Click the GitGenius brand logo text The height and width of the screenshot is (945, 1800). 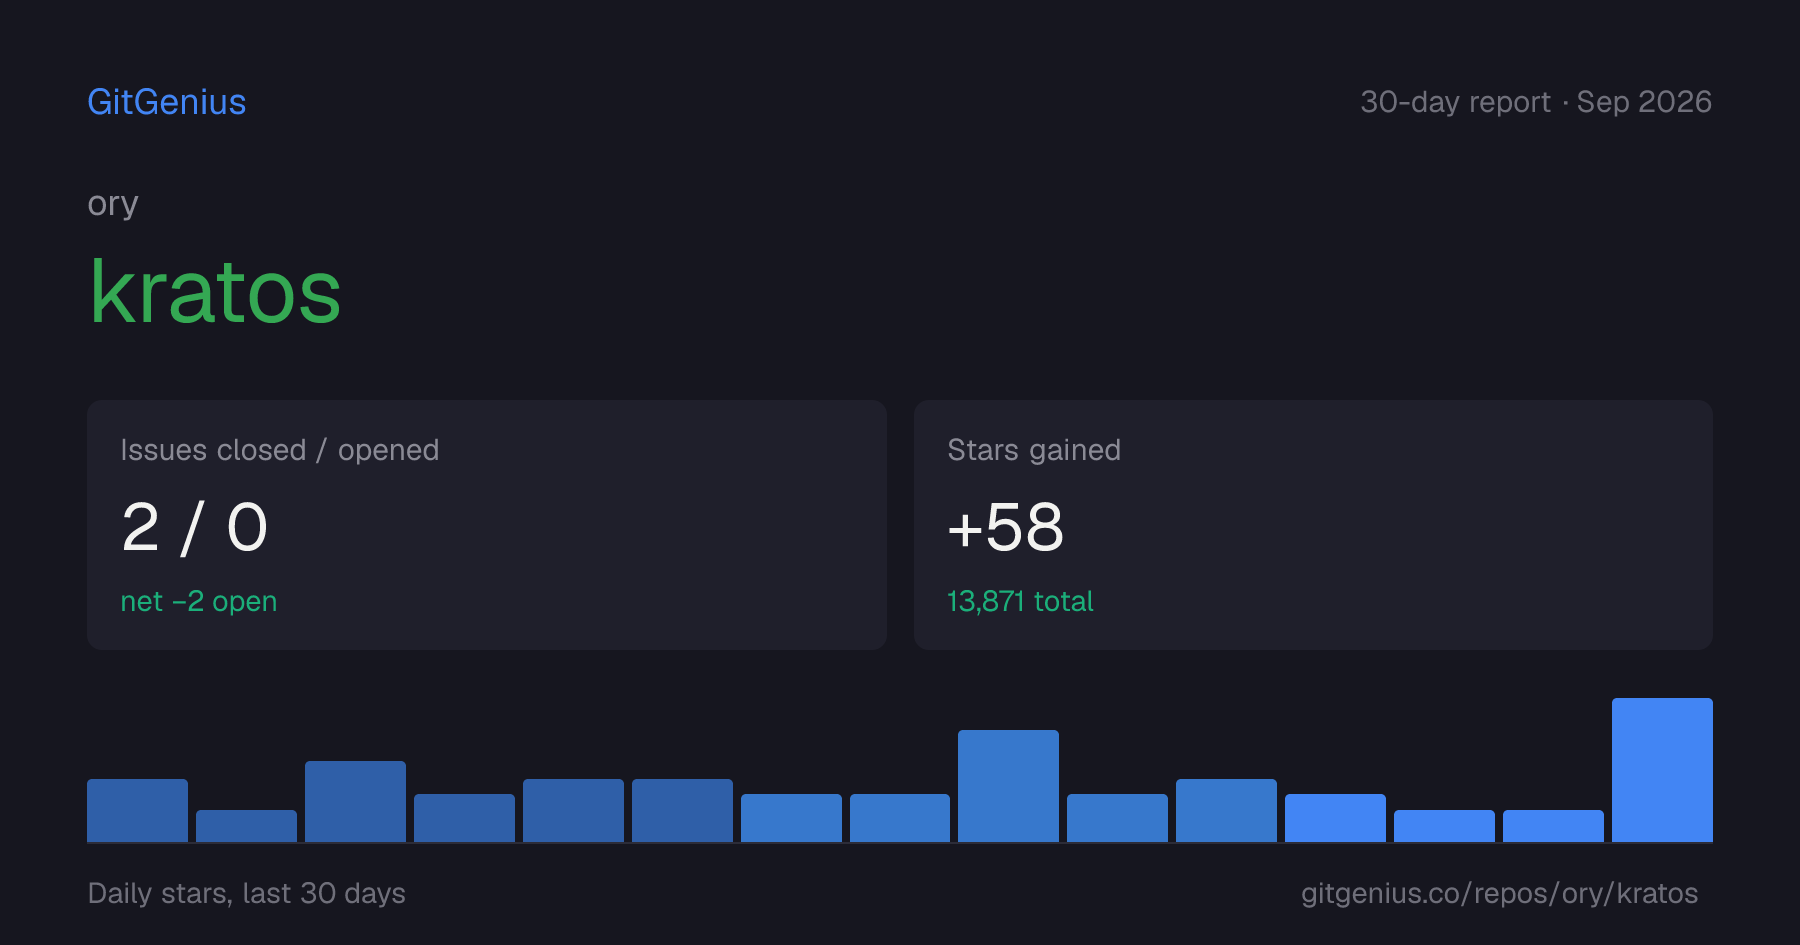(166, 102)
